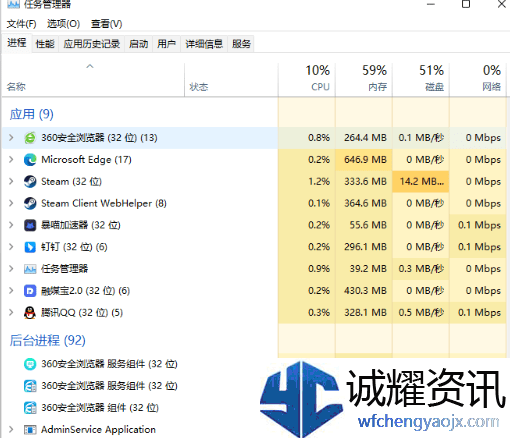Click the Steam Client WebHelper icon
The image size is (510, 438).
coord(30,203)
